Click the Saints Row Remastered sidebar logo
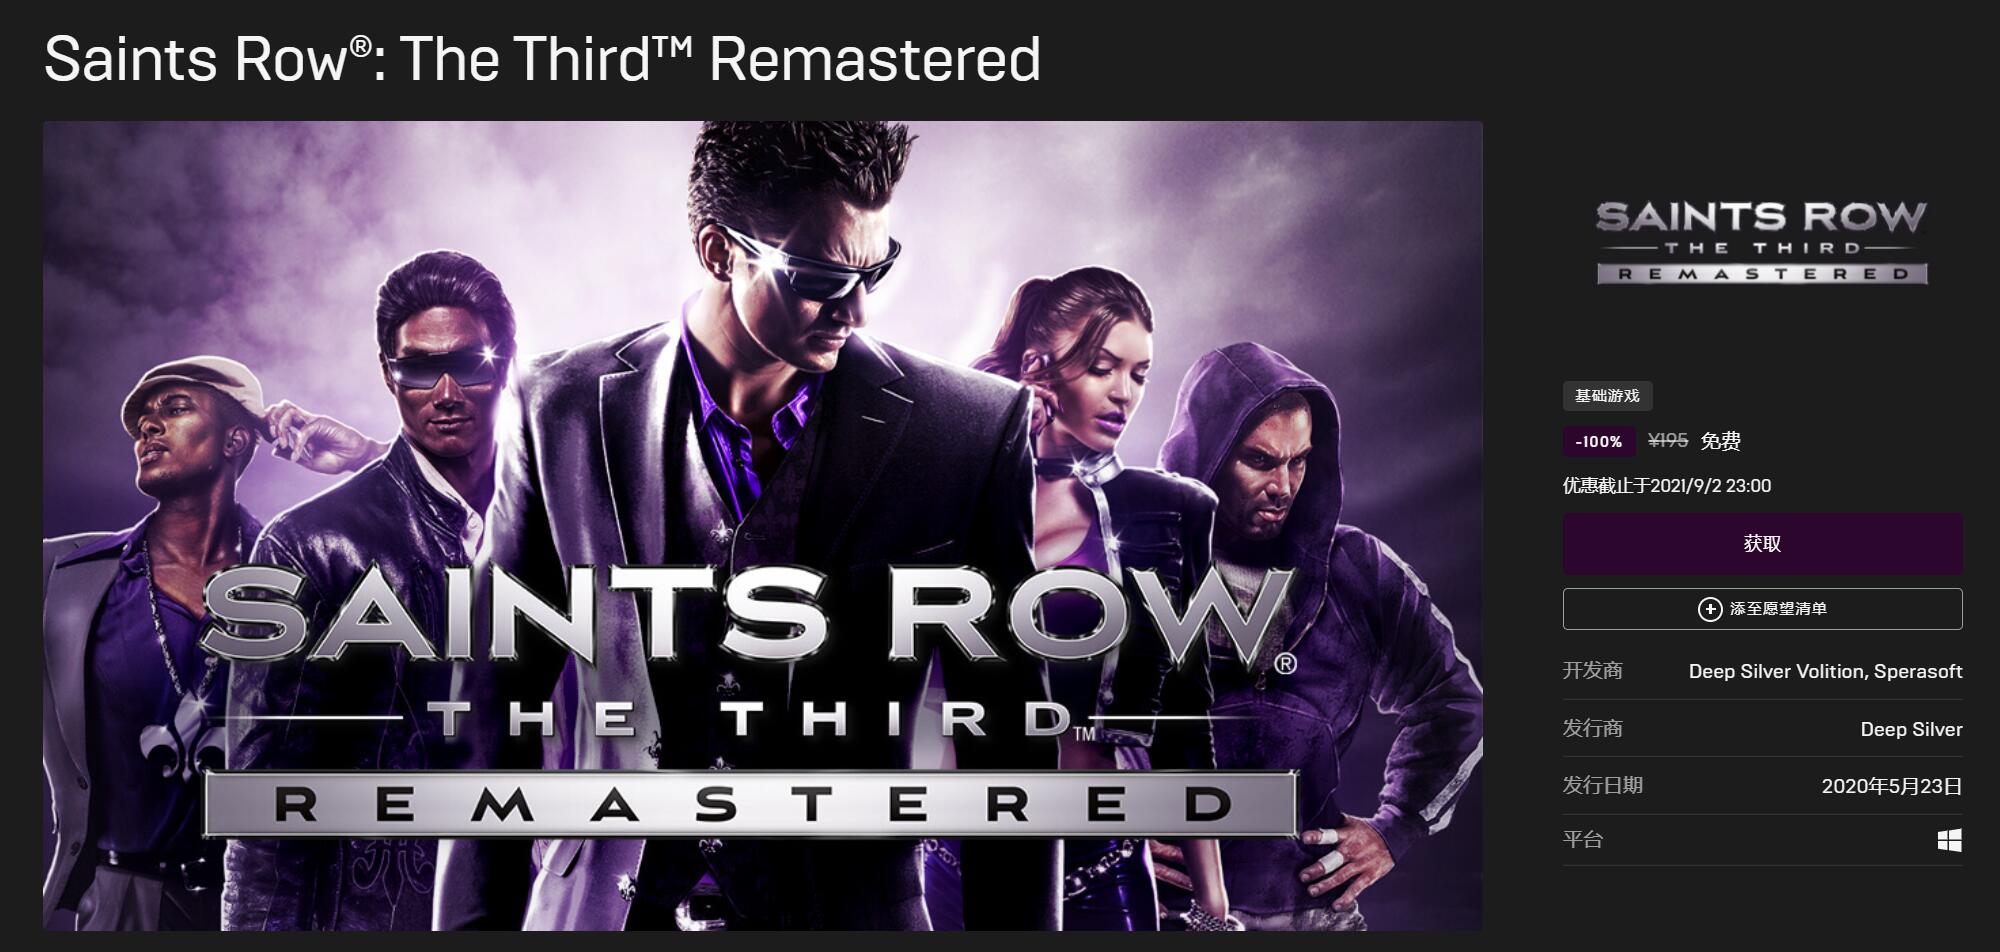The height and width of the screenshot is (952, 2000). point(1762,243)
